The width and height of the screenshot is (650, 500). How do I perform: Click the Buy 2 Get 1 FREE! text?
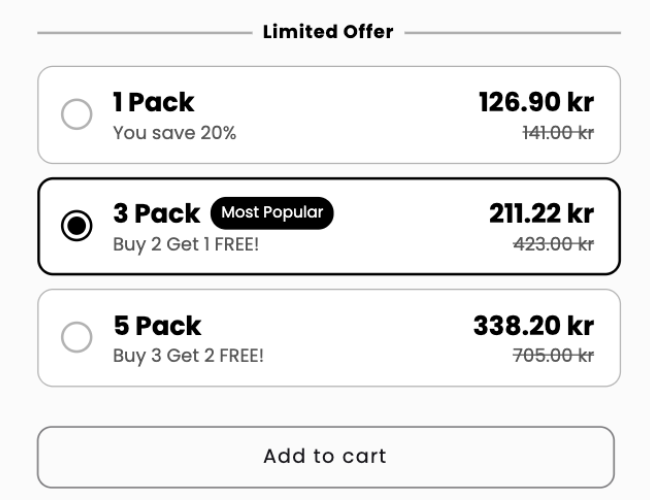pos(185,243)
